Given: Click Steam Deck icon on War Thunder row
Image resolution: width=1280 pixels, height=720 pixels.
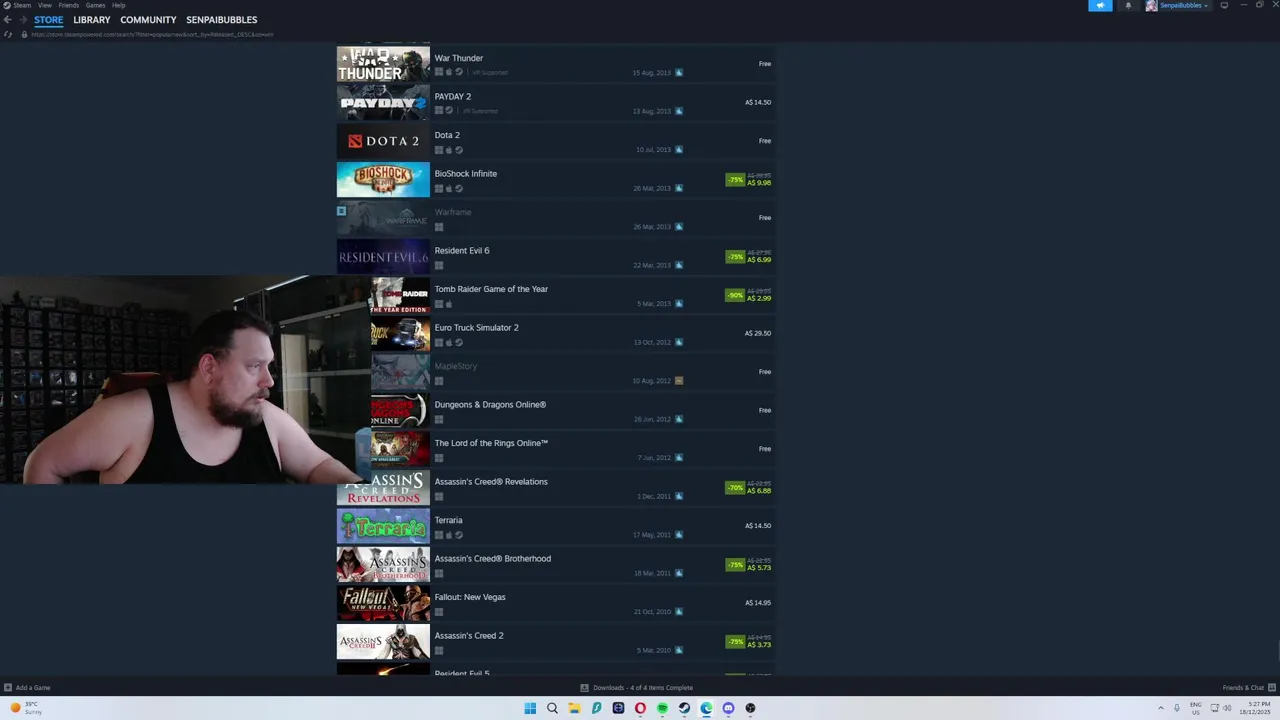Looking at the screenshot, I should tap(679, 72).
